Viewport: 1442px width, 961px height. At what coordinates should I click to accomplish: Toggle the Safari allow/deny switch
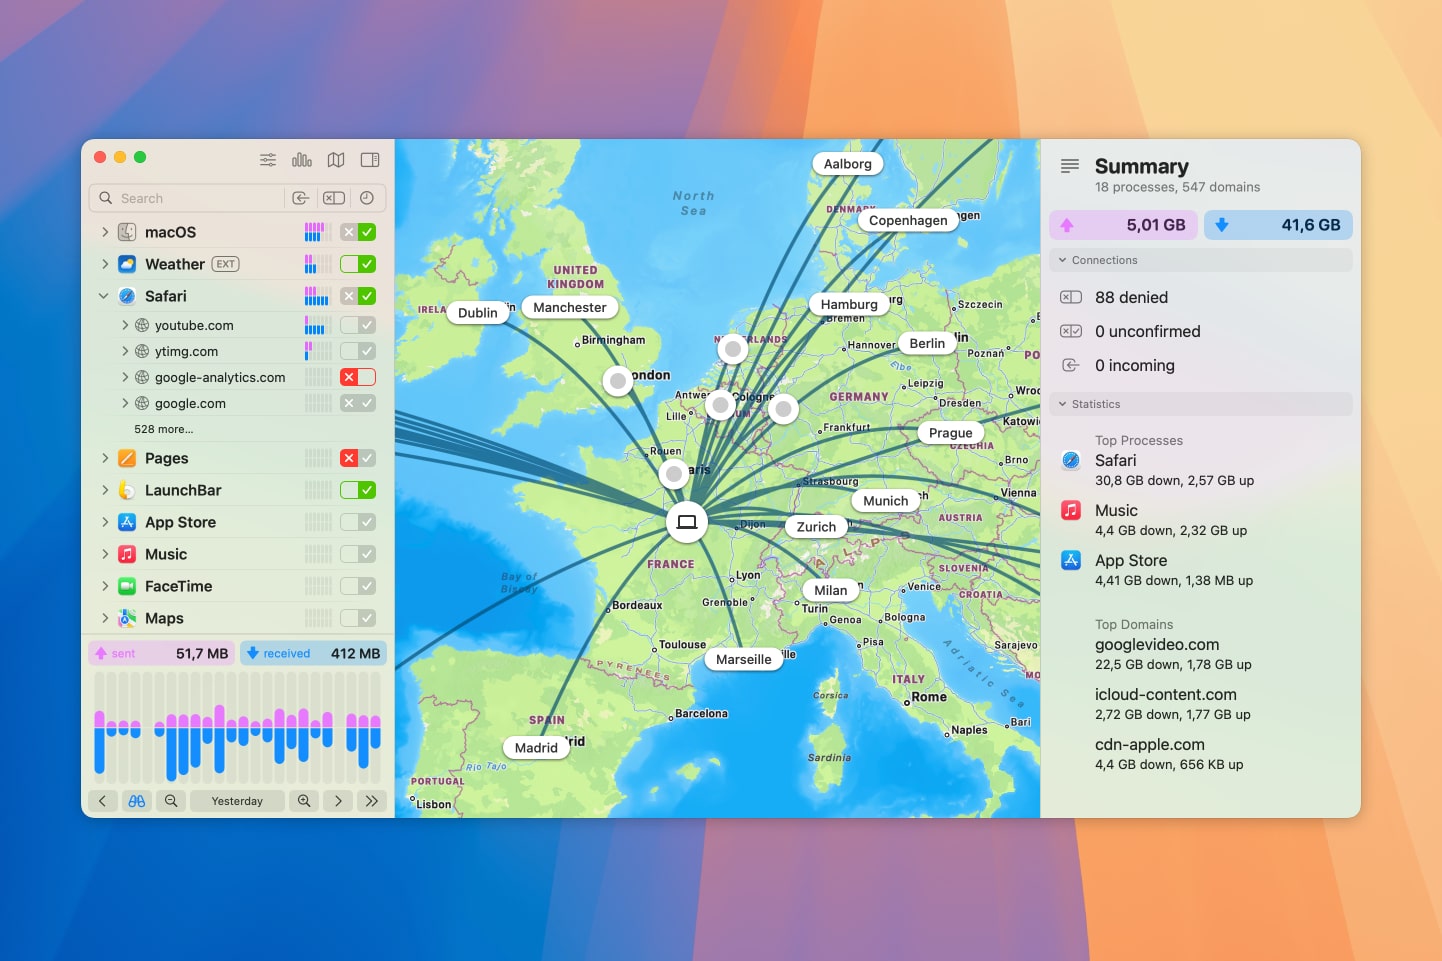pos(358,296)
